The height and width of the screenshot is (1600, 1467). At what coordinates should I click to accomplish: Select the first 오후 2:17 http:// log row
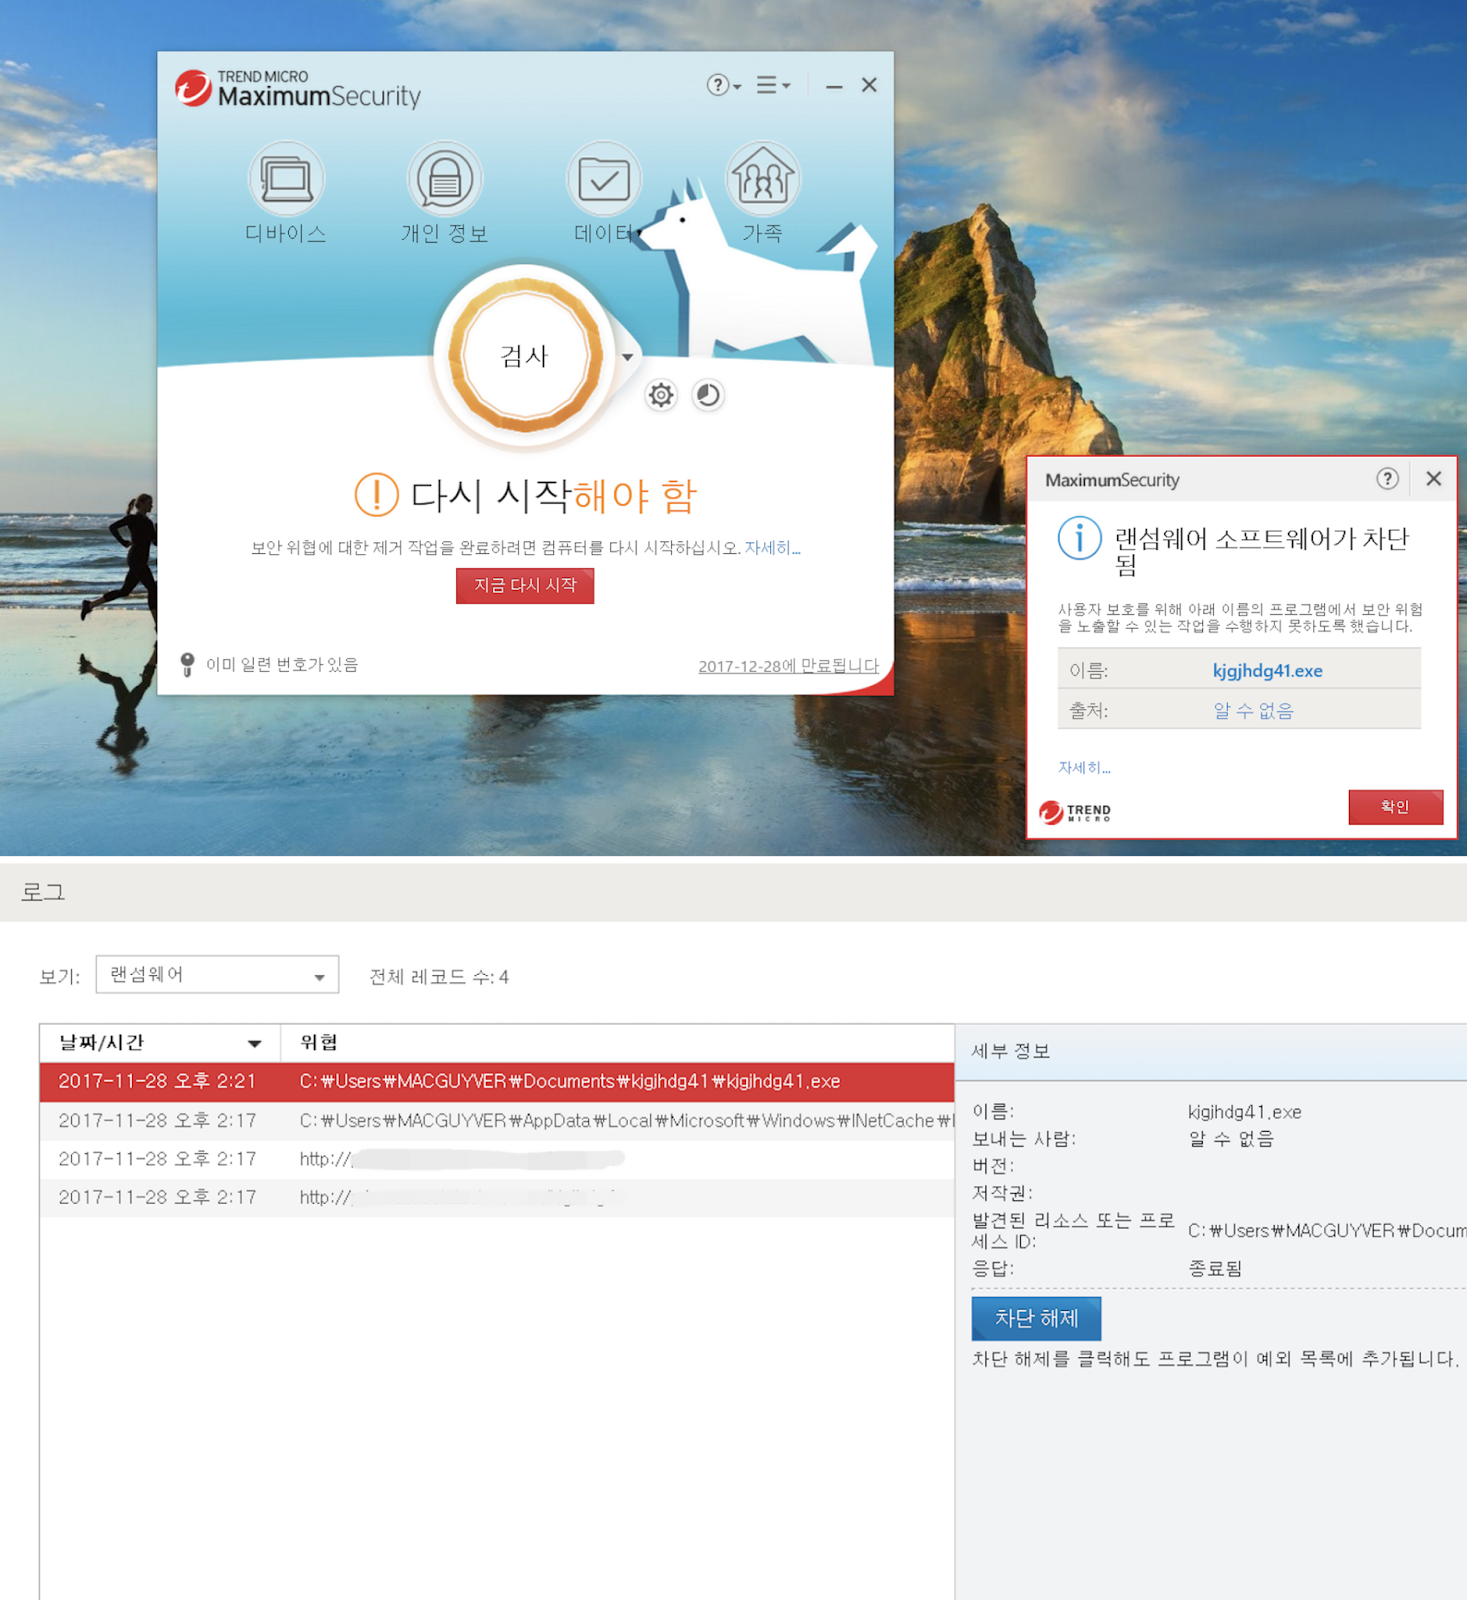(x=497, y=1159)
